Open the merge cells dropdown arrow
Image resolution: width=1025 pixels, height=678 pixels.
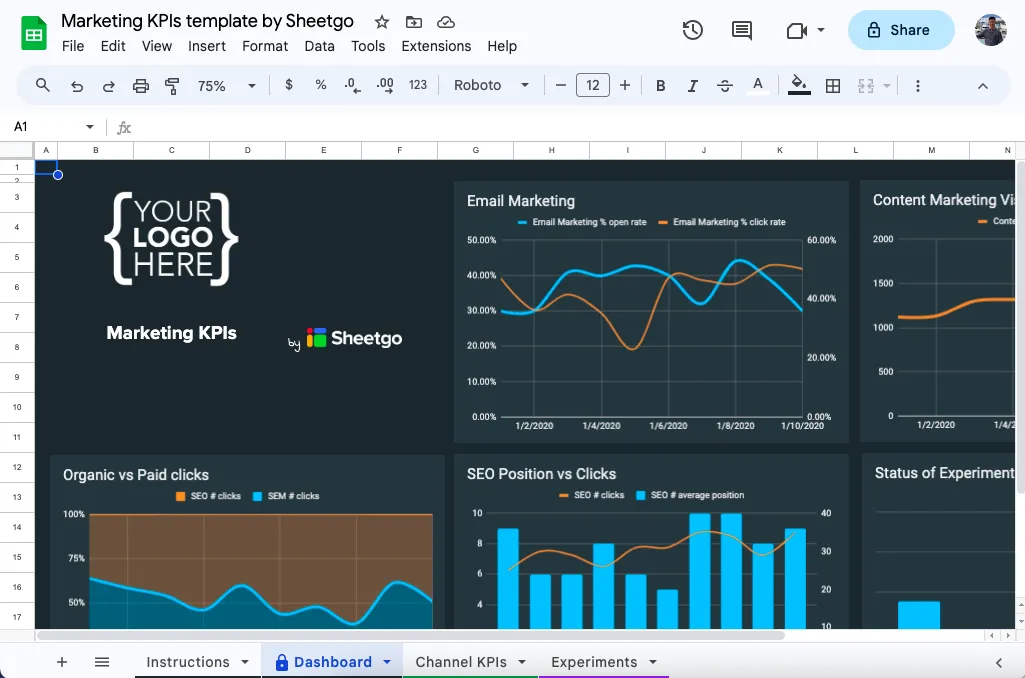tap(887, 86)
